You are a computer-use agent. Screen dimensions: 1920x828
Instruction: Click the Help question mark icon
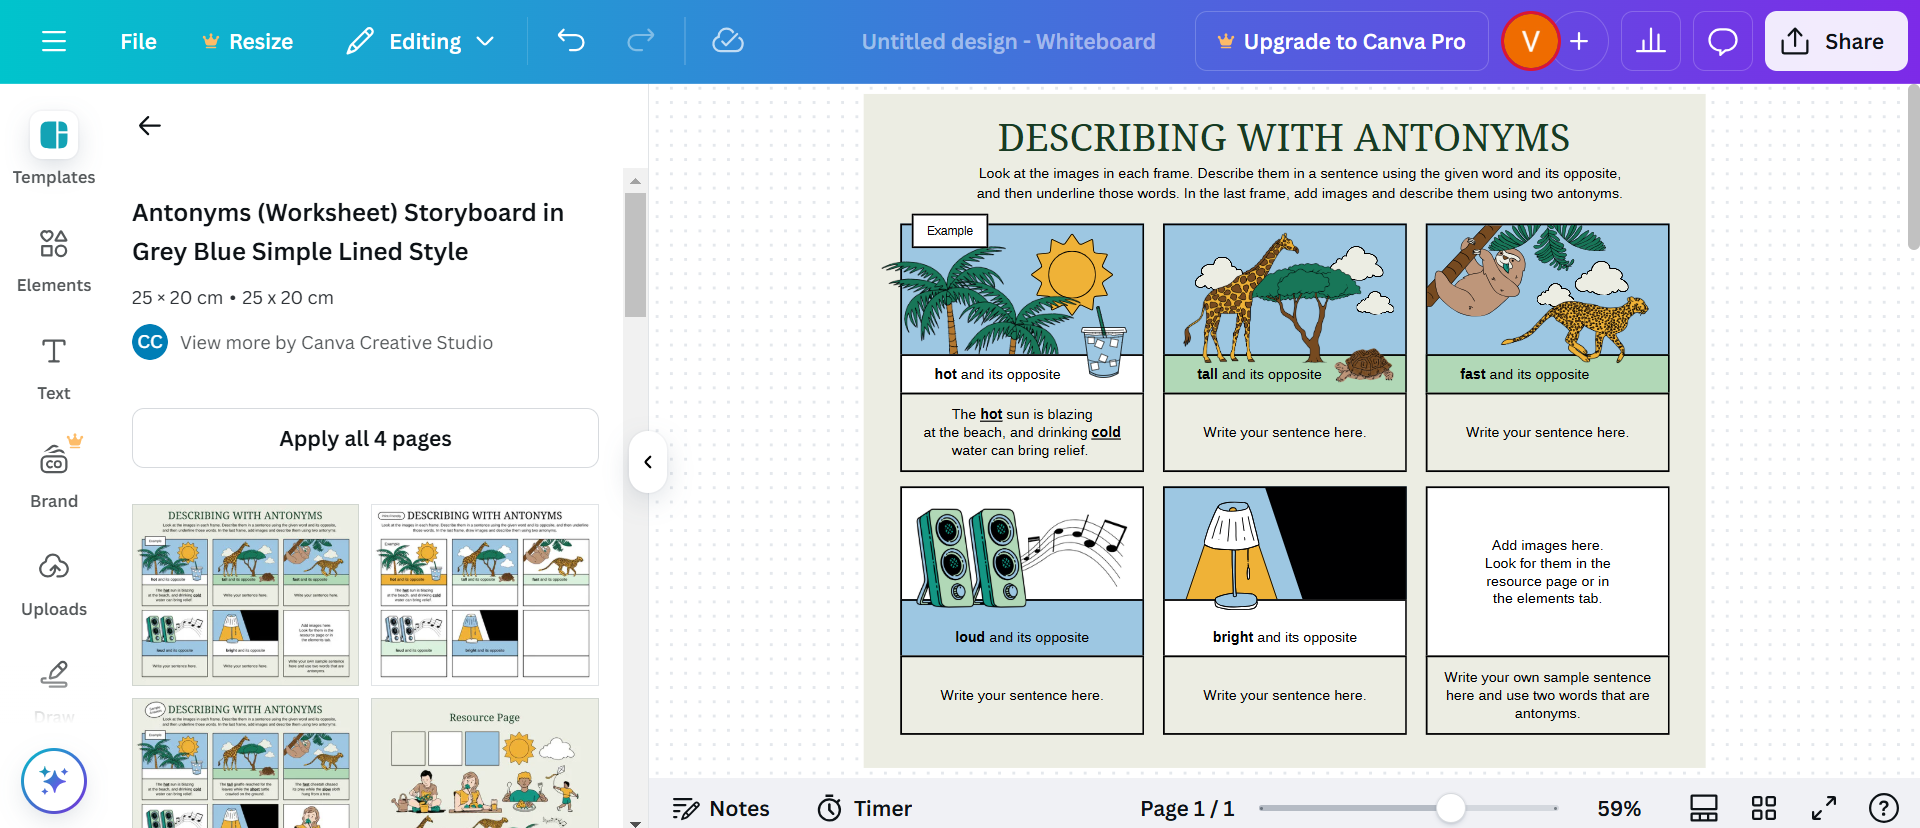(1883, 808)
